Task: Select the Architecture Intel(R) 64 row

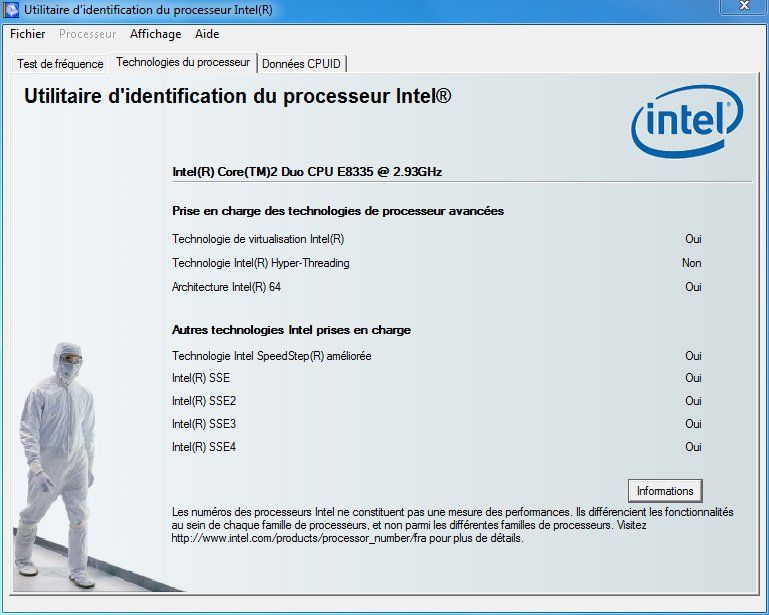Action: [436, 287]
